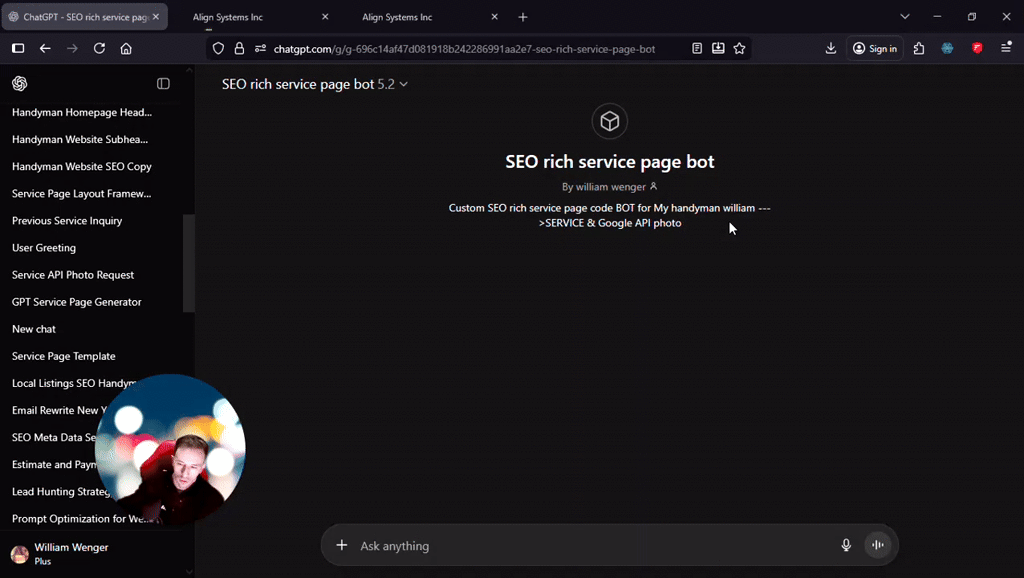1024x578 pixels.
Task: Click the extensions puzzle piece icon
Action: tap(918, 48)
